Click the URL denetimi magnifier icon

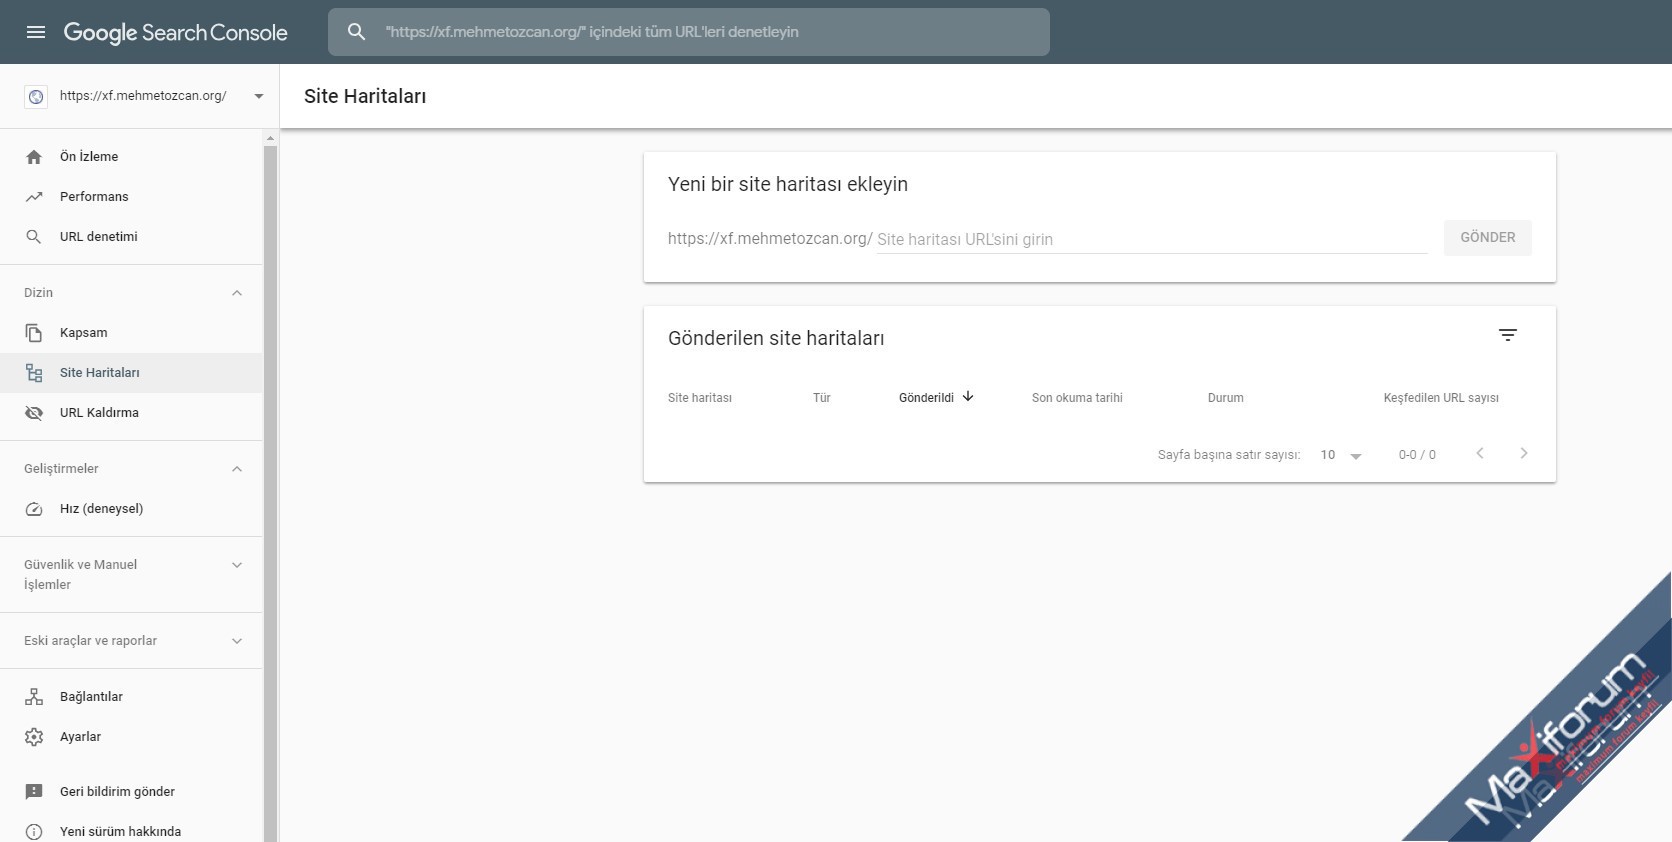34,237
